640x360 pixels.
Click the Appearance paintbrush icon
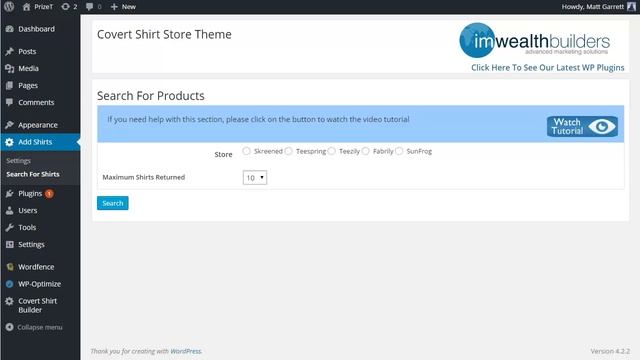pyautogui.click(x=10, y=125)
